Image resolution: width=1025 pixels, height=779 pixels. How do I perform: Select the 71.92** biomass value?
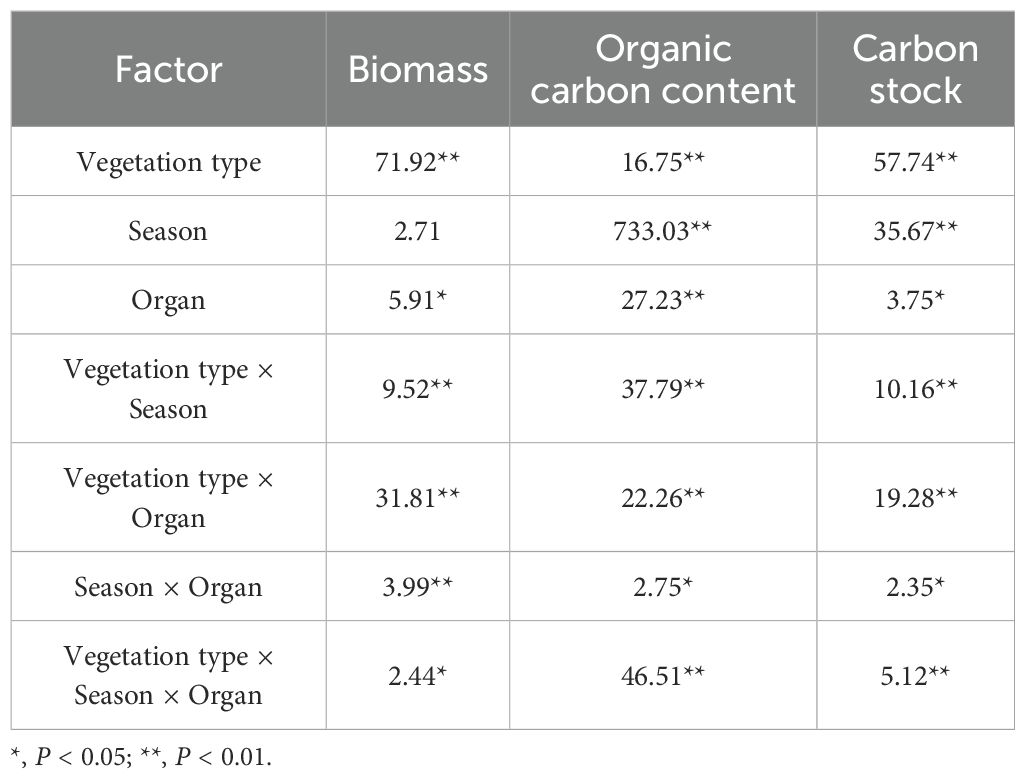coord(417,162)
